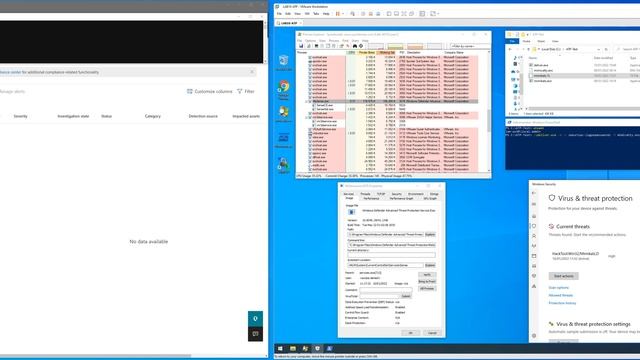Click the Save icon in Process Explorer toolbar
Screen dimensions: 640x360
click(x=301, y=46)
